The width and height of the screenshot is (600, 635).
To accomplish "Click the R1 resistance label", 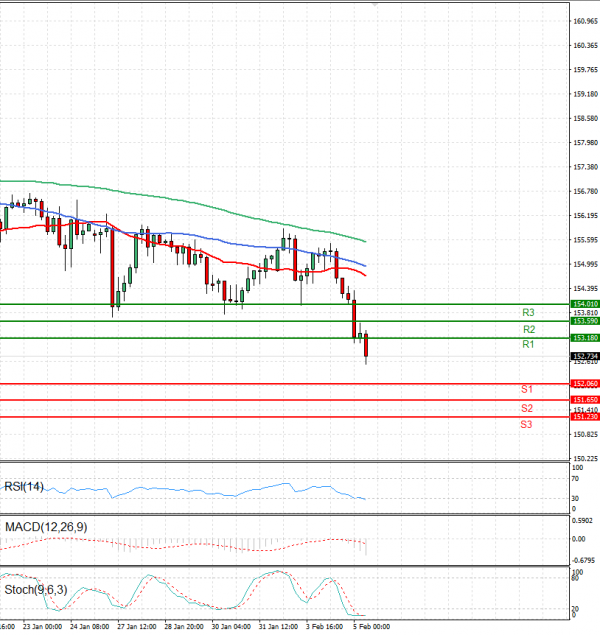I will point(528,344).
